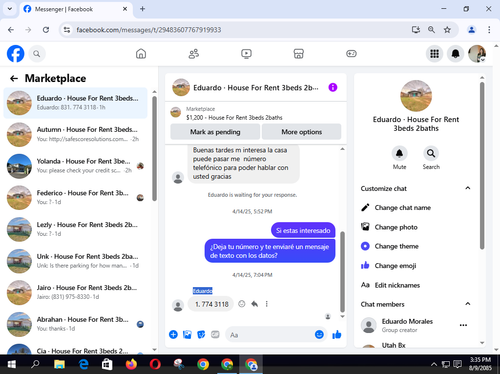This screenshot has width=500, height=374.
Task: Open the account profile picture menu
Action: pos(477,54)
